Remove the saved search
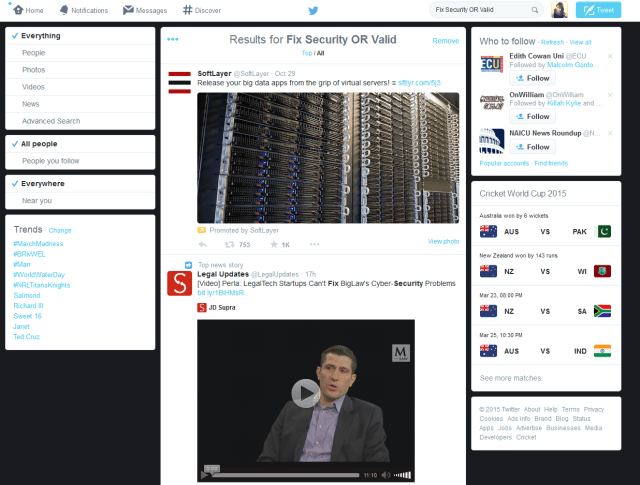This screenshot has width=640, height=485. point(446,41)
